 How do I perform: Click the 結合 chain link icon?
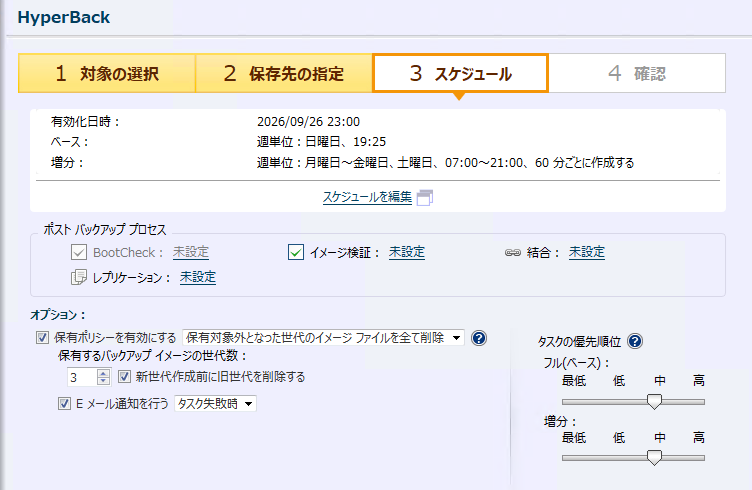513,253
